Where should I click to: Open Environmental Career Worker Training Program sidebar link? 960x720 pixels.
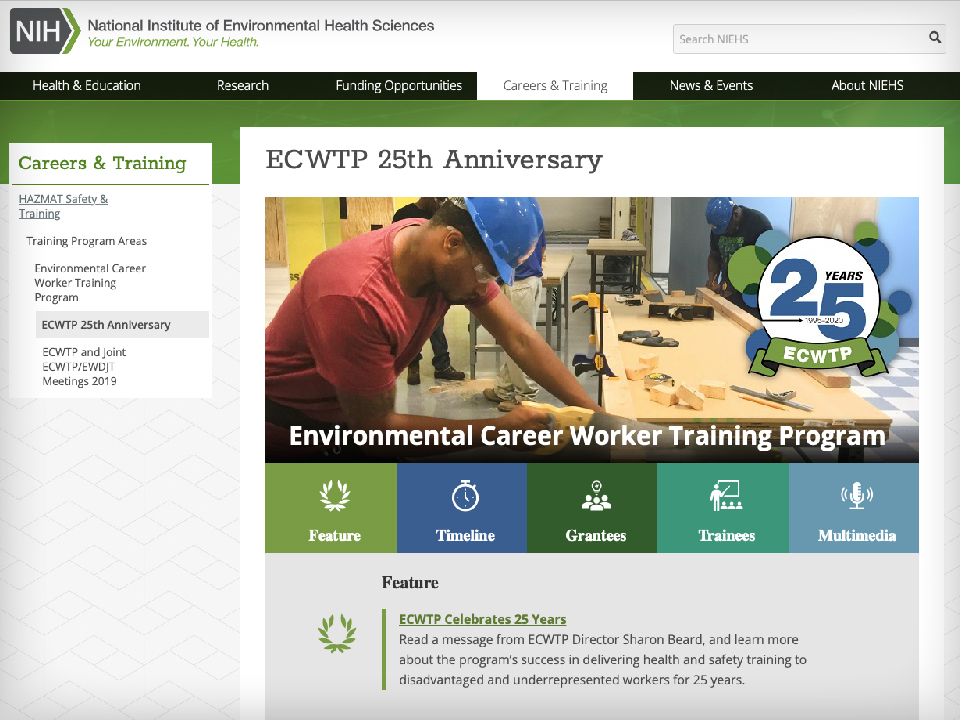90,283
